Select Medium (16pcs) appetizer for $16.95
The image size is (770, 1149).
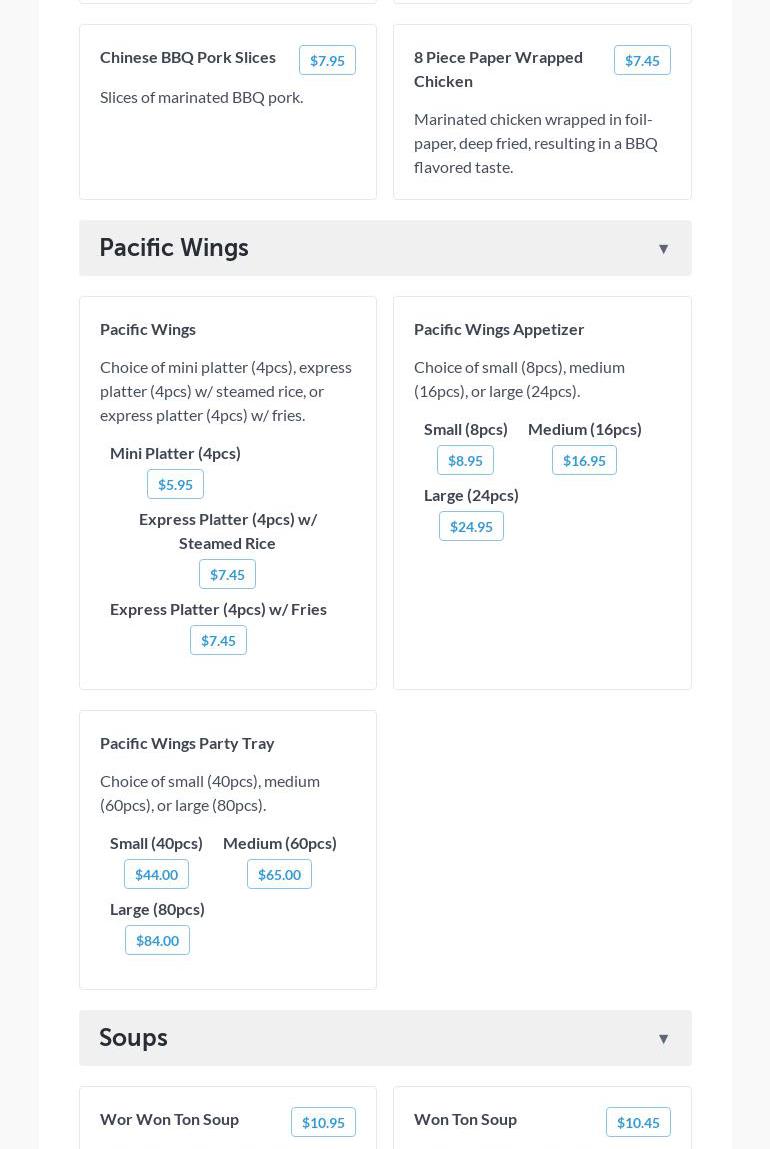pyautogui.click(x=584, y=461)
